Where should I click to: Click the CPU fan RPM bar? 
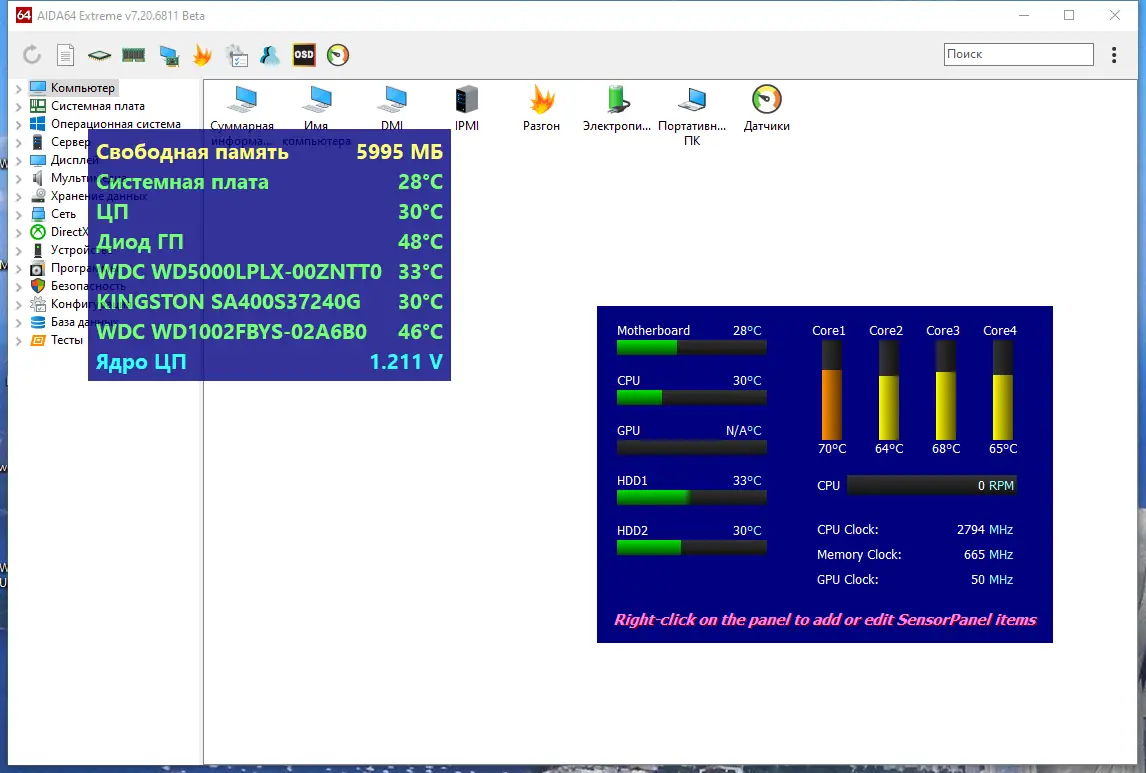click(x=932, y=485)
